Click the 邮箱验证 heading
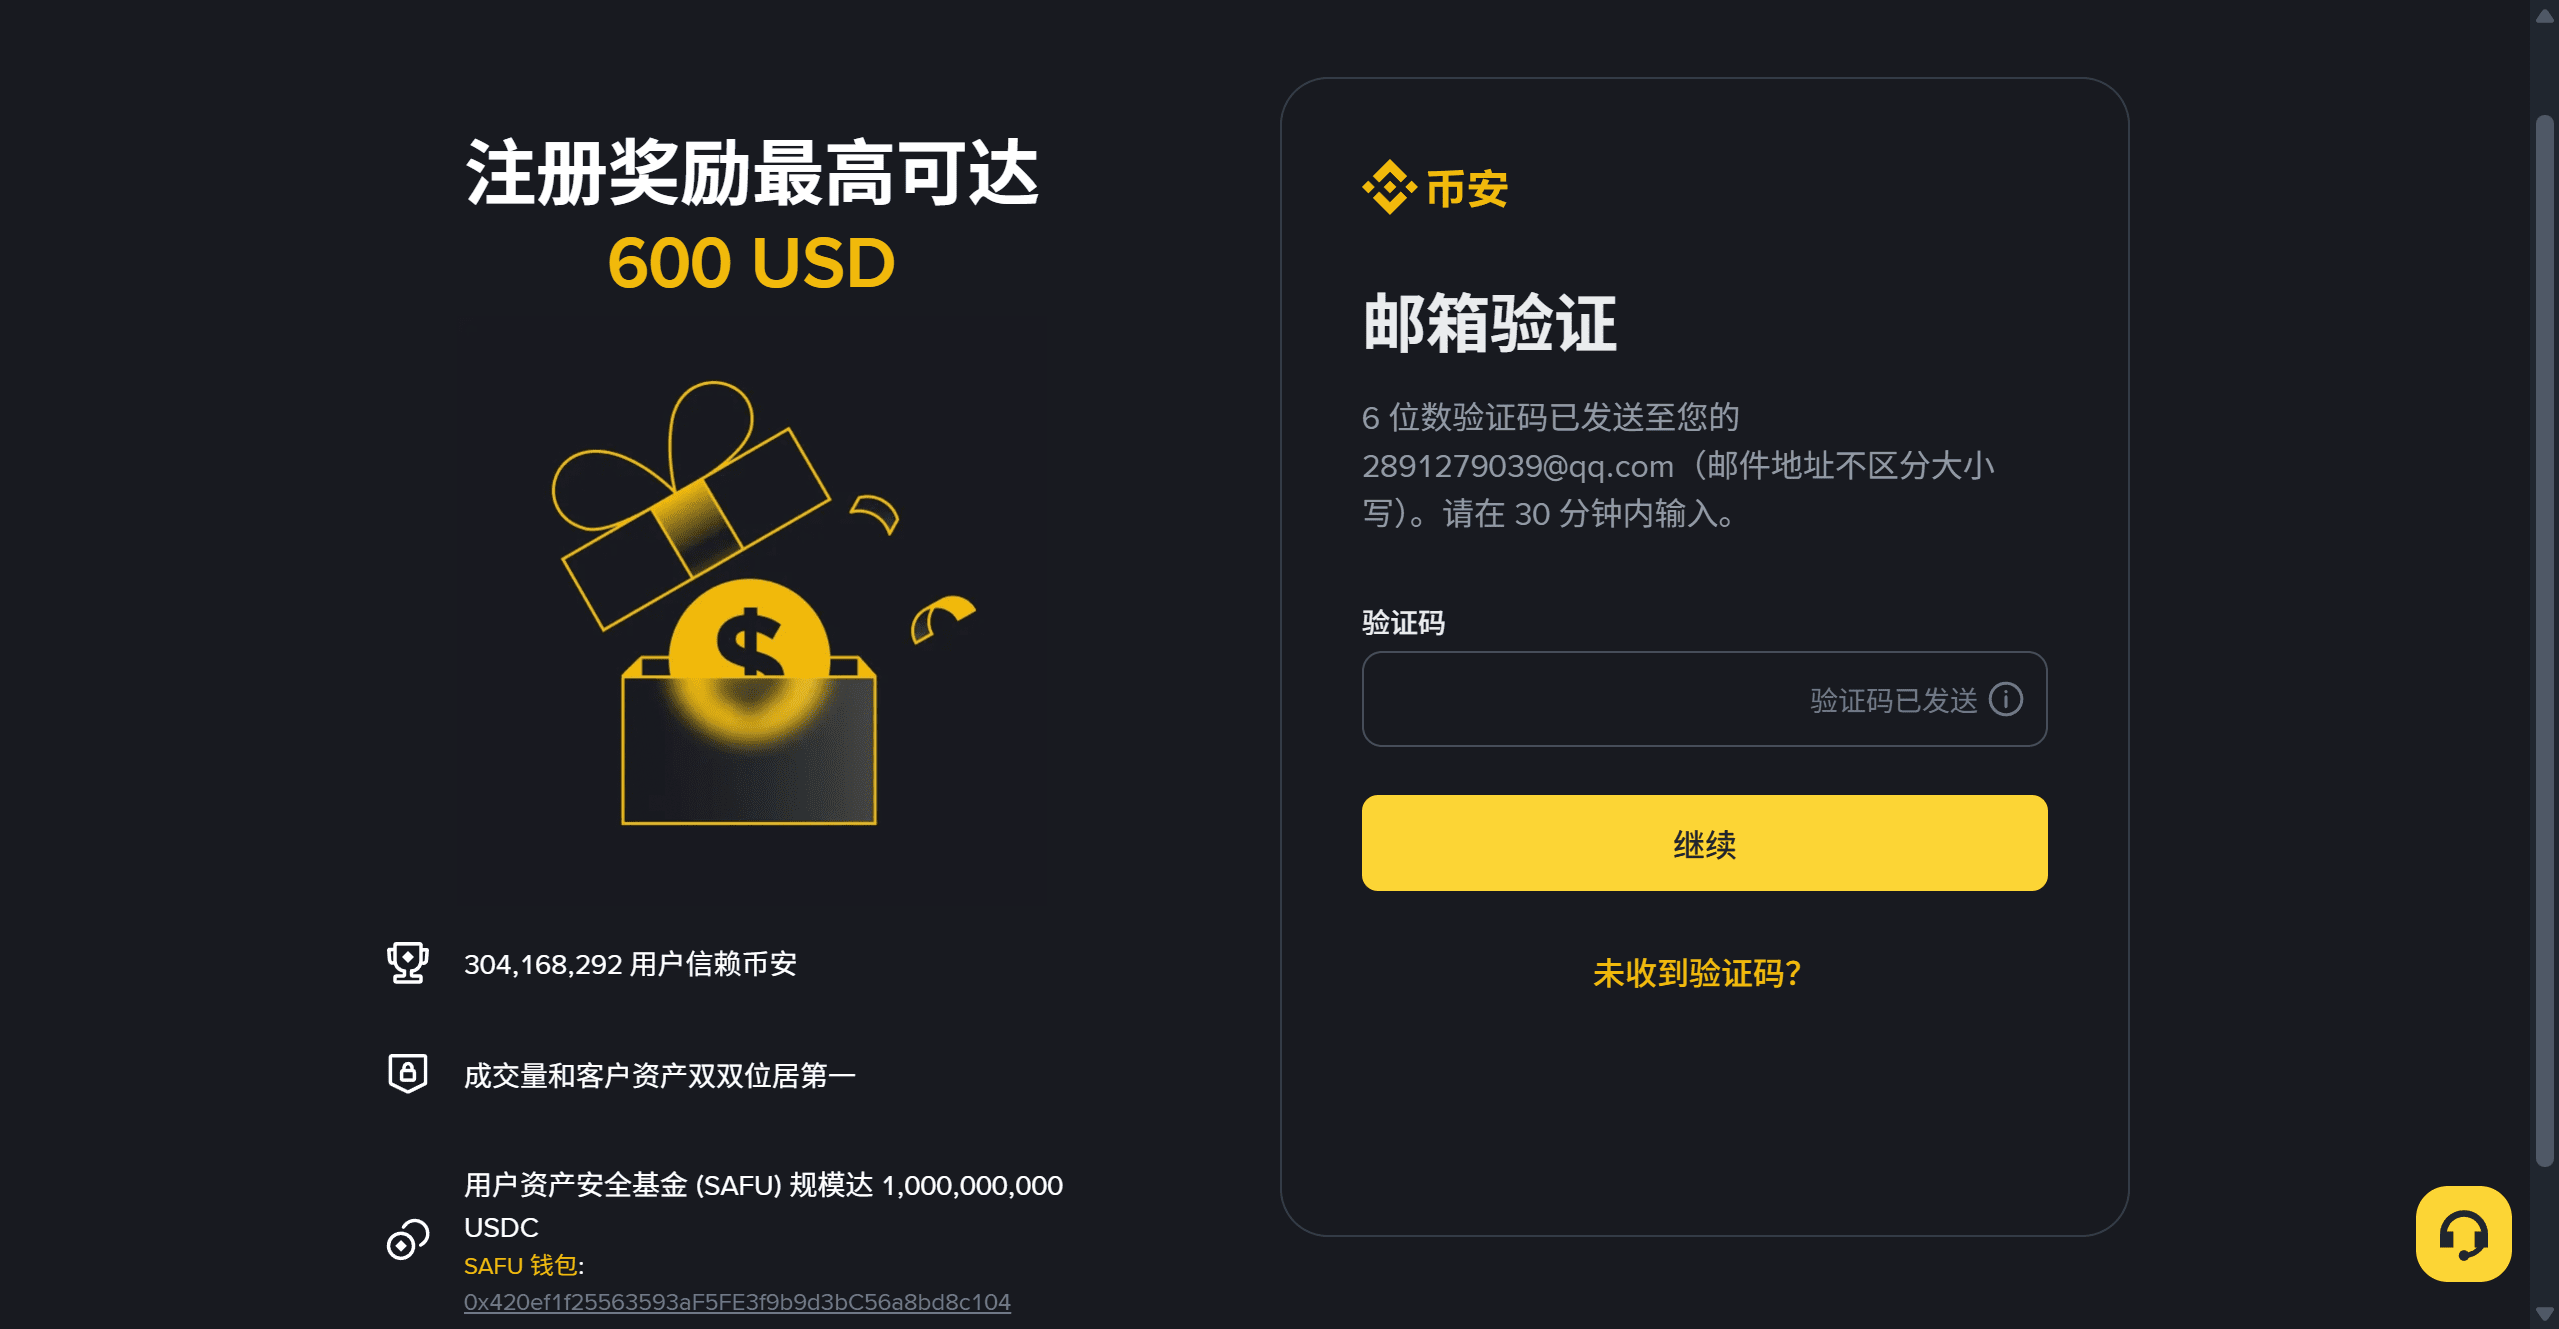Viewport: 2559px width, 1329px height. [1489, 324]
